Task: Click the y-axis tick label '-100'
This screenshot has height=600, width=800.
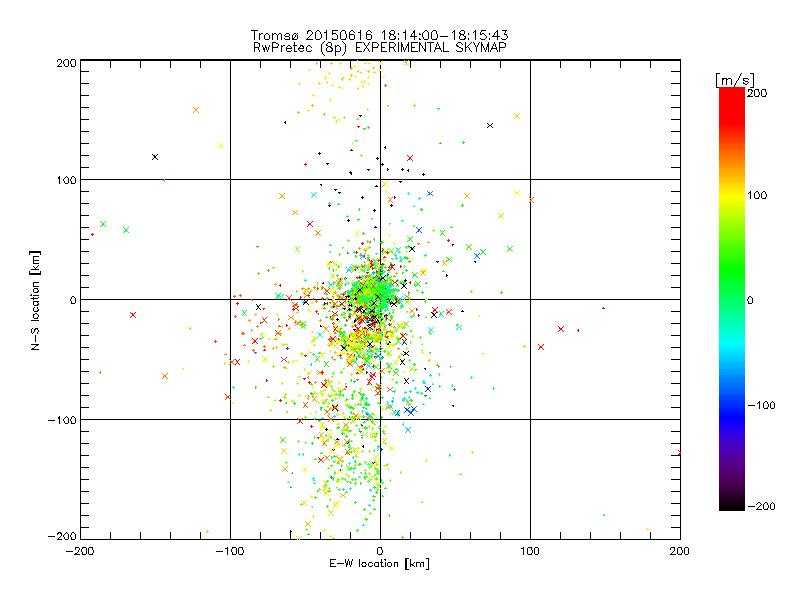Action: pos(62,421)
